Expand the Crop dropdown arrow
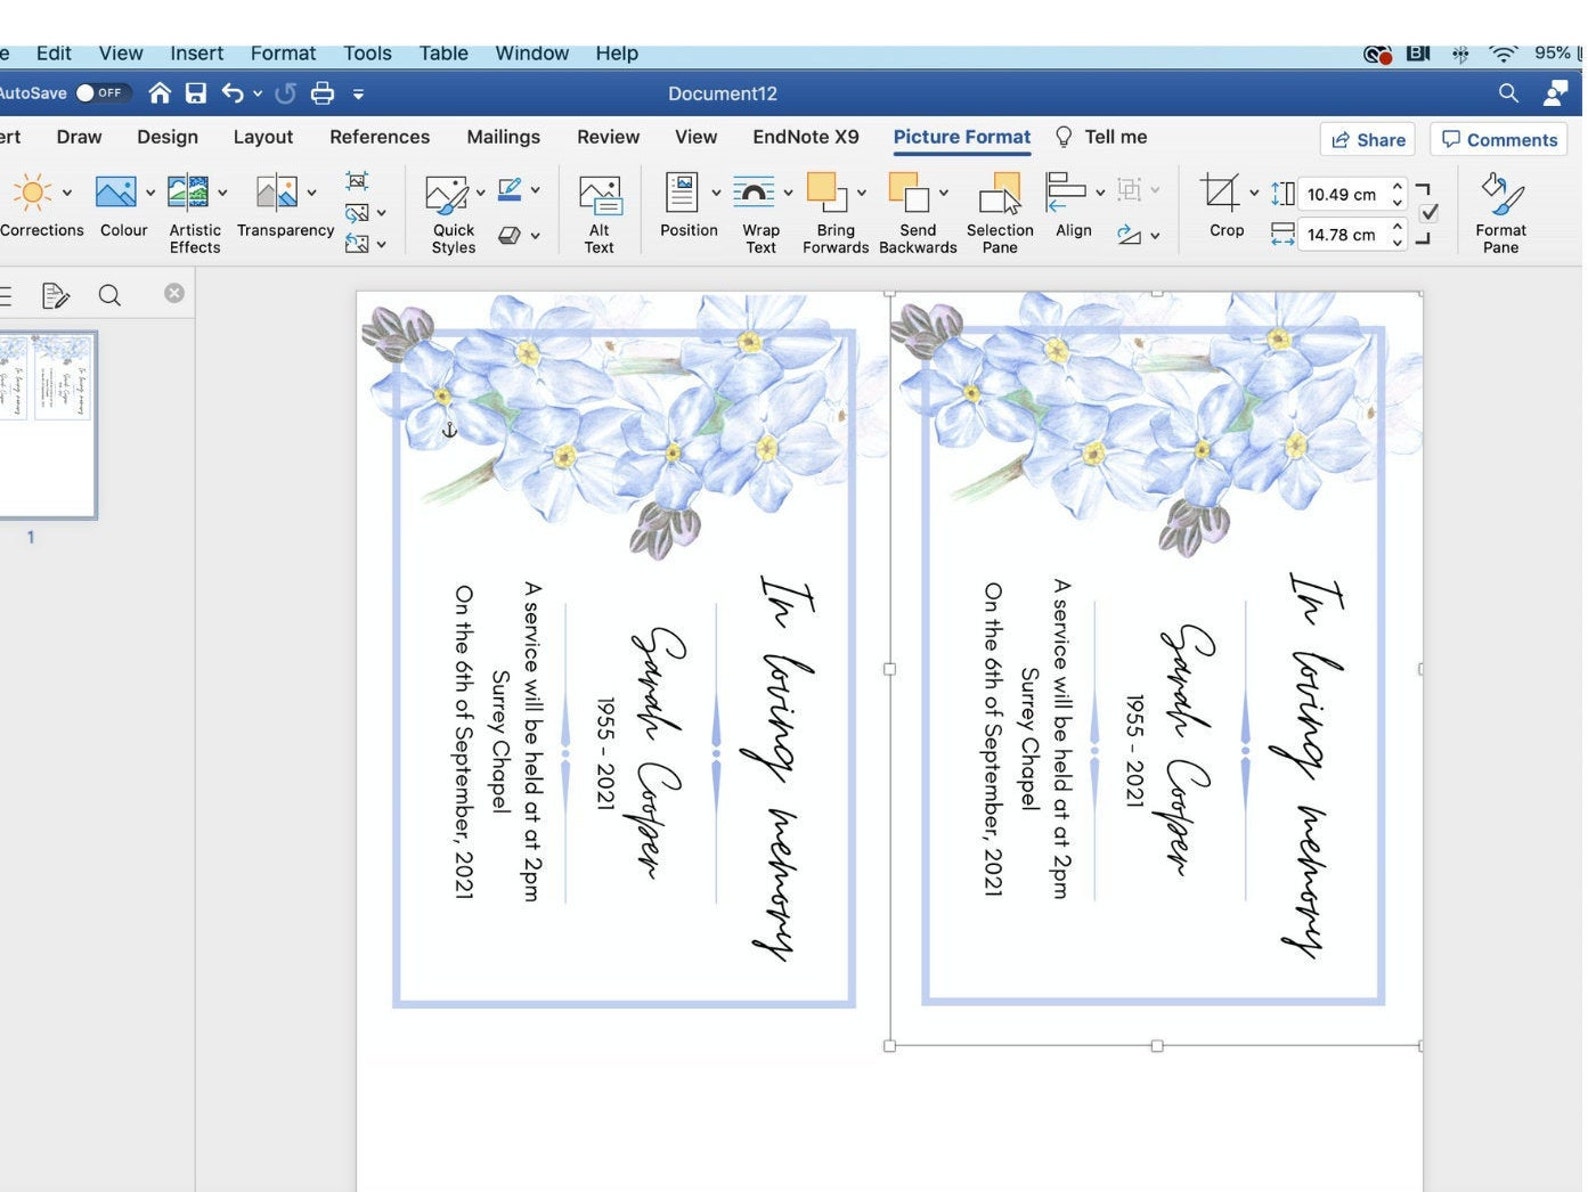This screenshot has height=1192, width=1588. pos(1254,192)
